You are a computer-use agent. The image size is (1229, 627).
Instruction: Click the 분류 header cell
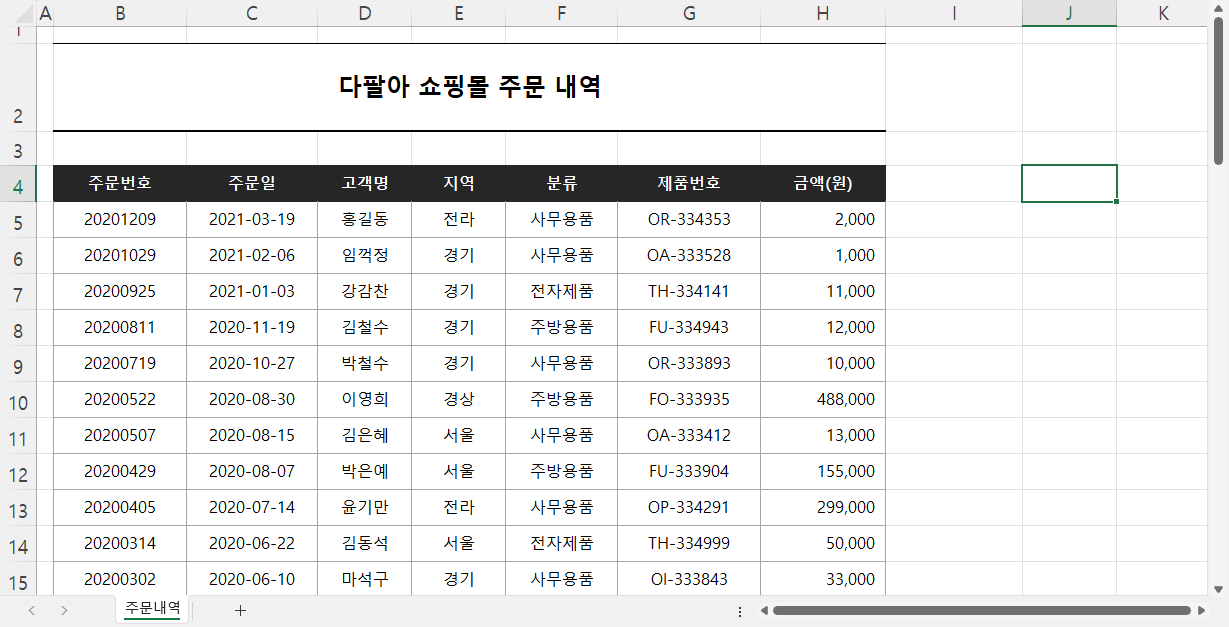coord(562,184)
